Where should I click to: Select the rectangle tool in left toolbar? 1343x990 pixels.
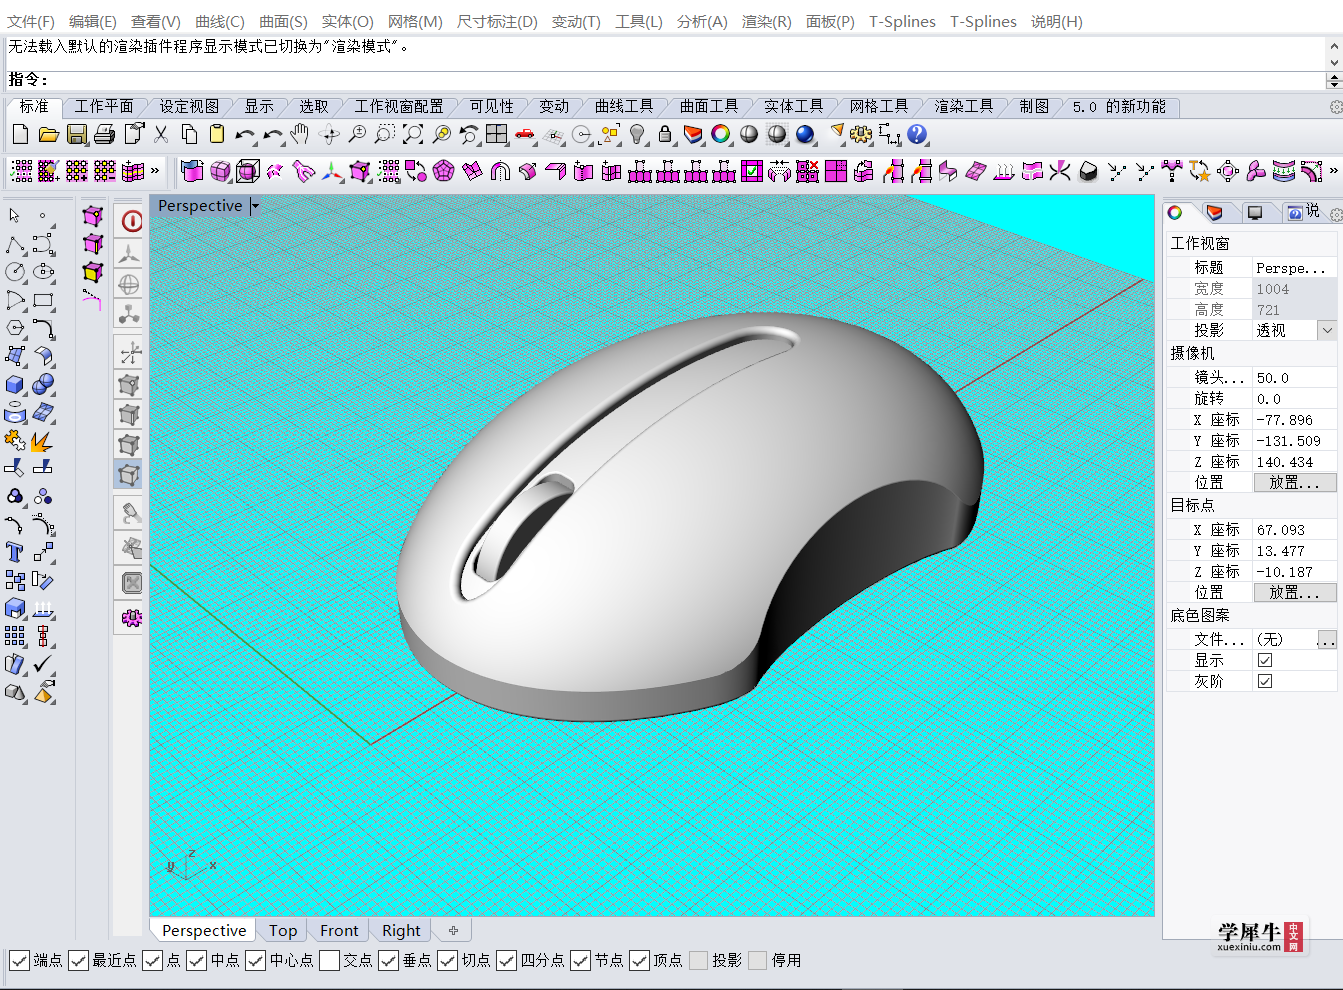[x=43, y=300]
